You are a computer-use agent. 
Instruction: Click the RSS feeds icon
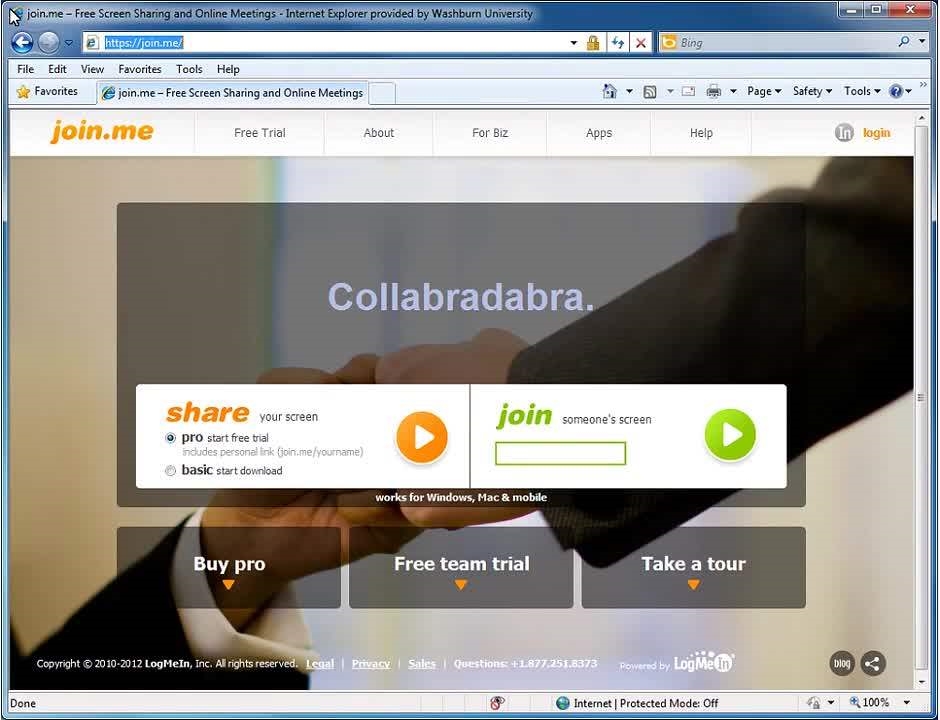[650, 92]
